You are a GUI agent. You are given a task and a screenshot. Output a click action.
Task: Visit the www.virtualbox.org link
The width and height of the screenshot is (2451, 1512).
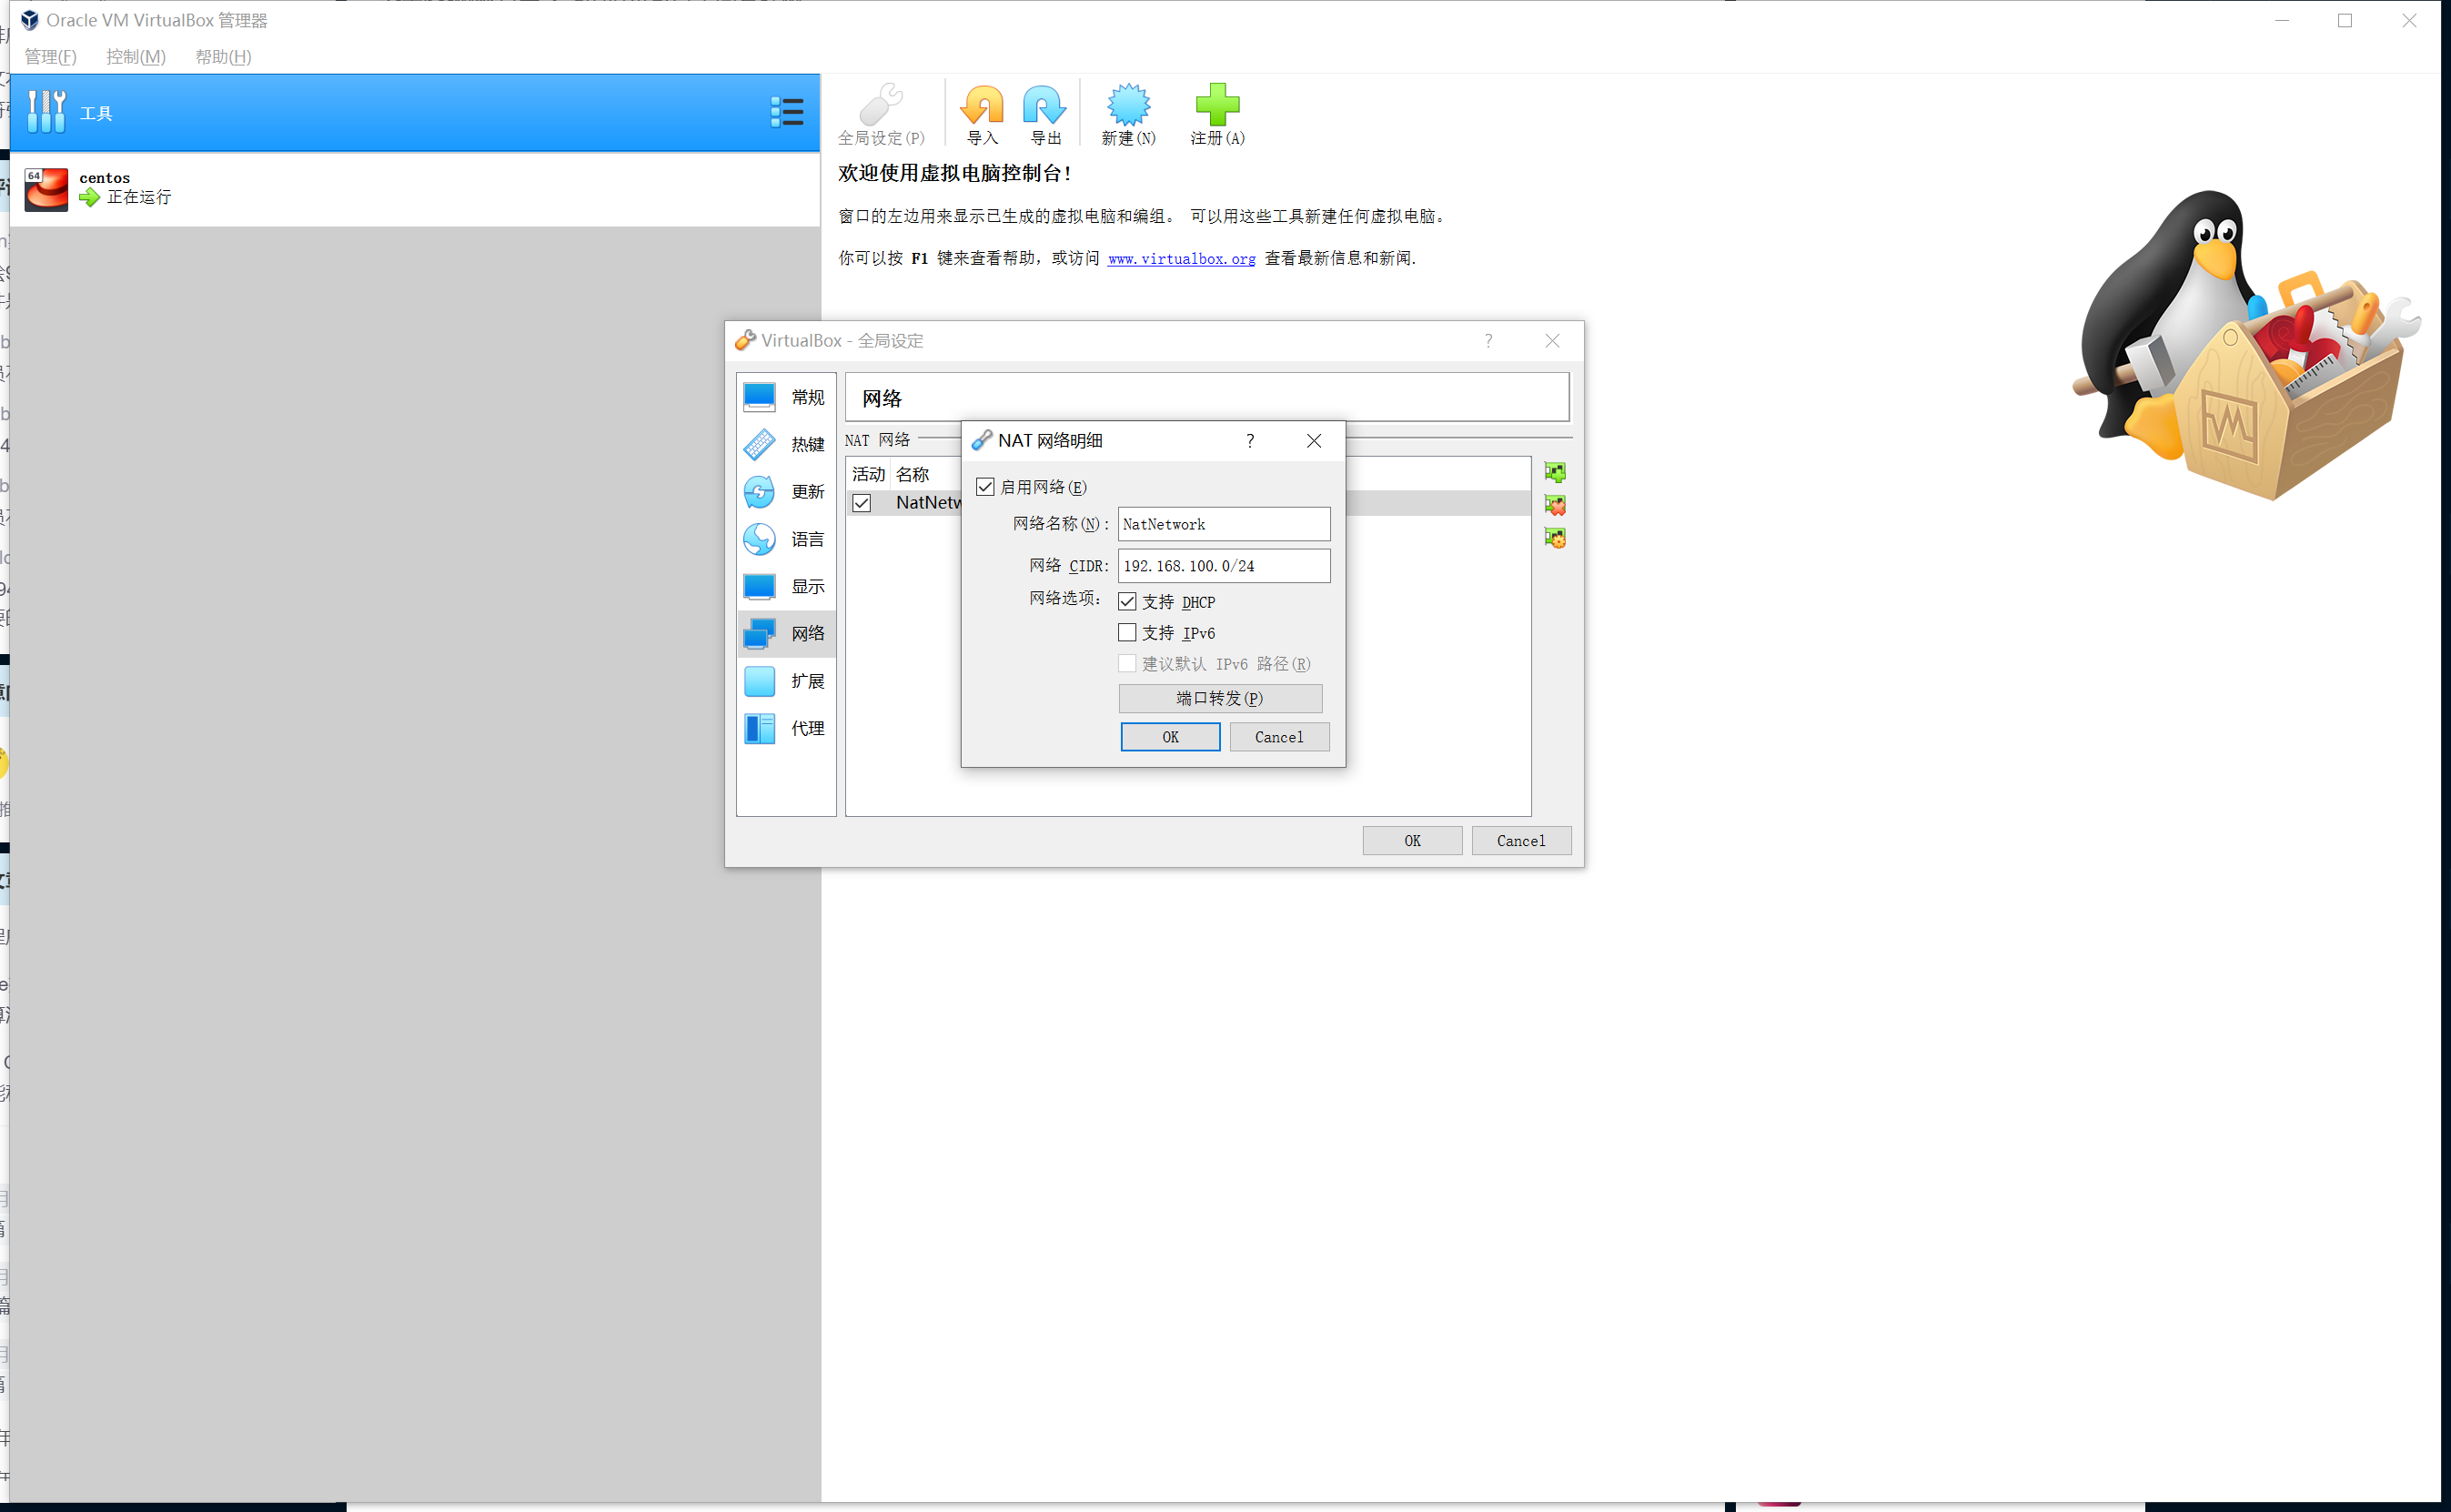pyautogui.click(x=1181, y=259)
